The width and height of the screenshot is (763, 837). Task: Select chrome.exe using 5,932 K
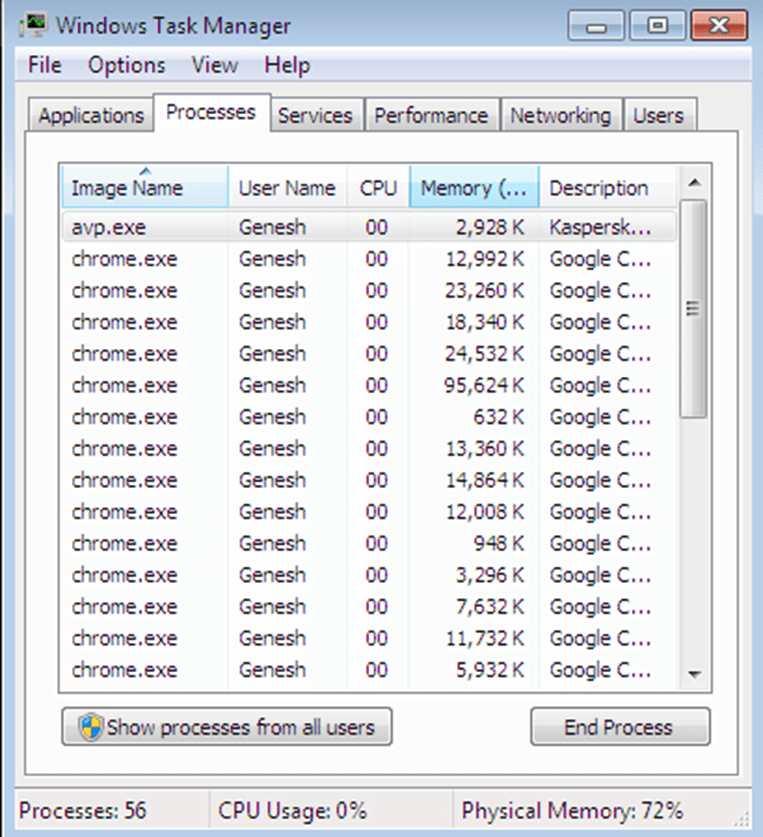[369, 669]
